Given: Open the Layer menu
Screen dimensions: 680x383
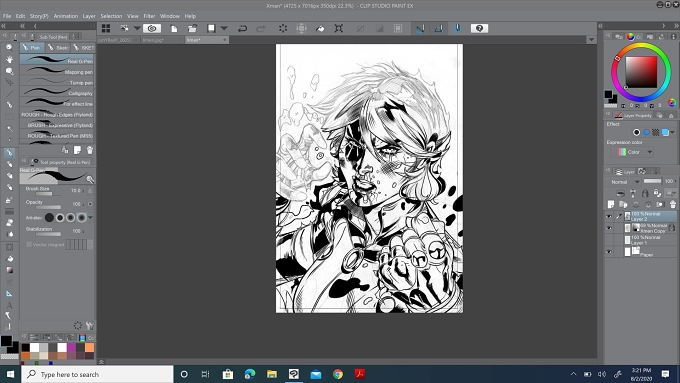Looking at the screenshot, I should tap(89, 16).
